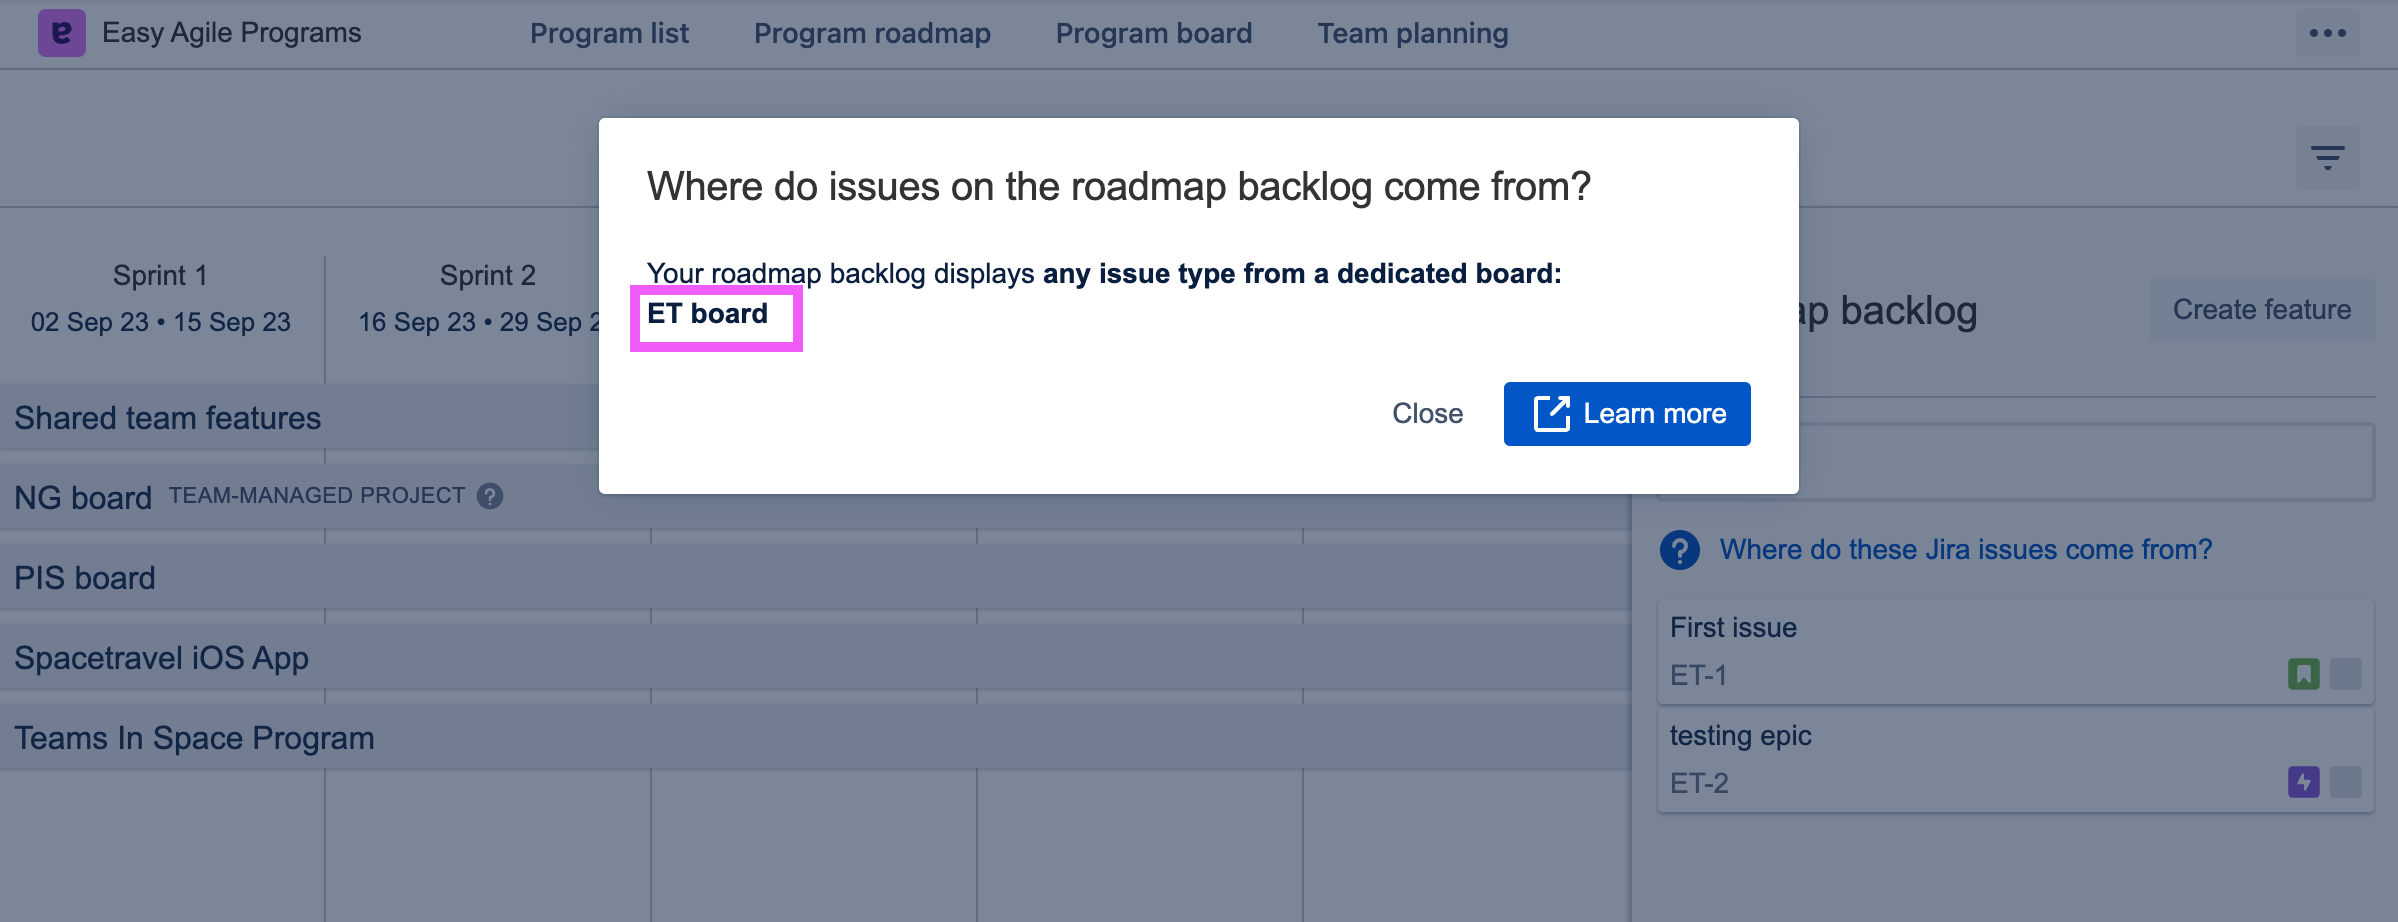
Task: Expand the PIS board swimlane
Action: pos(85,577)
